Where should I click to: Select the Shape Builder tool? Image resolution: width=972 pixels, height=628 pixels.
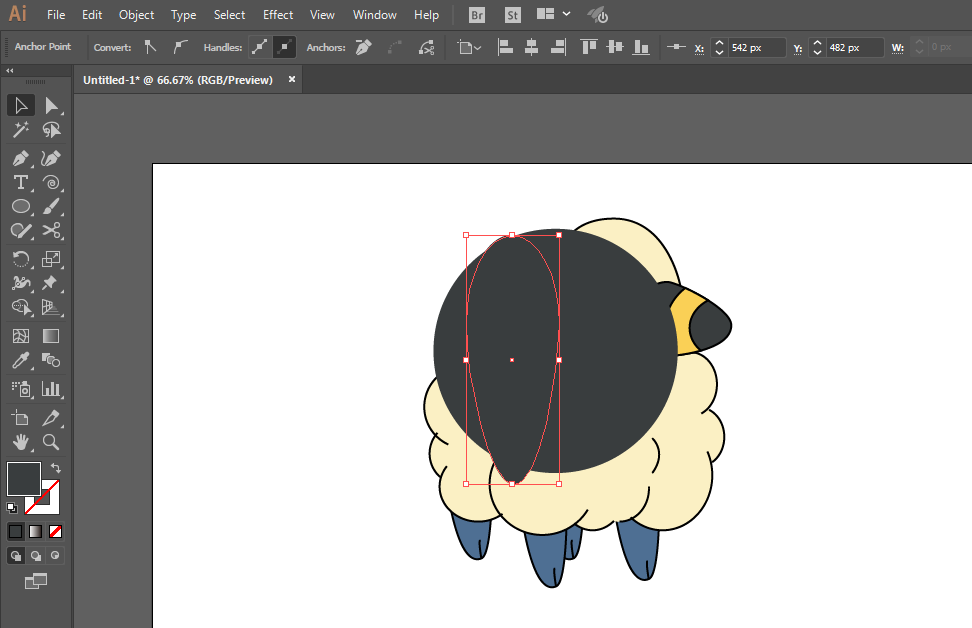(20, 307)
